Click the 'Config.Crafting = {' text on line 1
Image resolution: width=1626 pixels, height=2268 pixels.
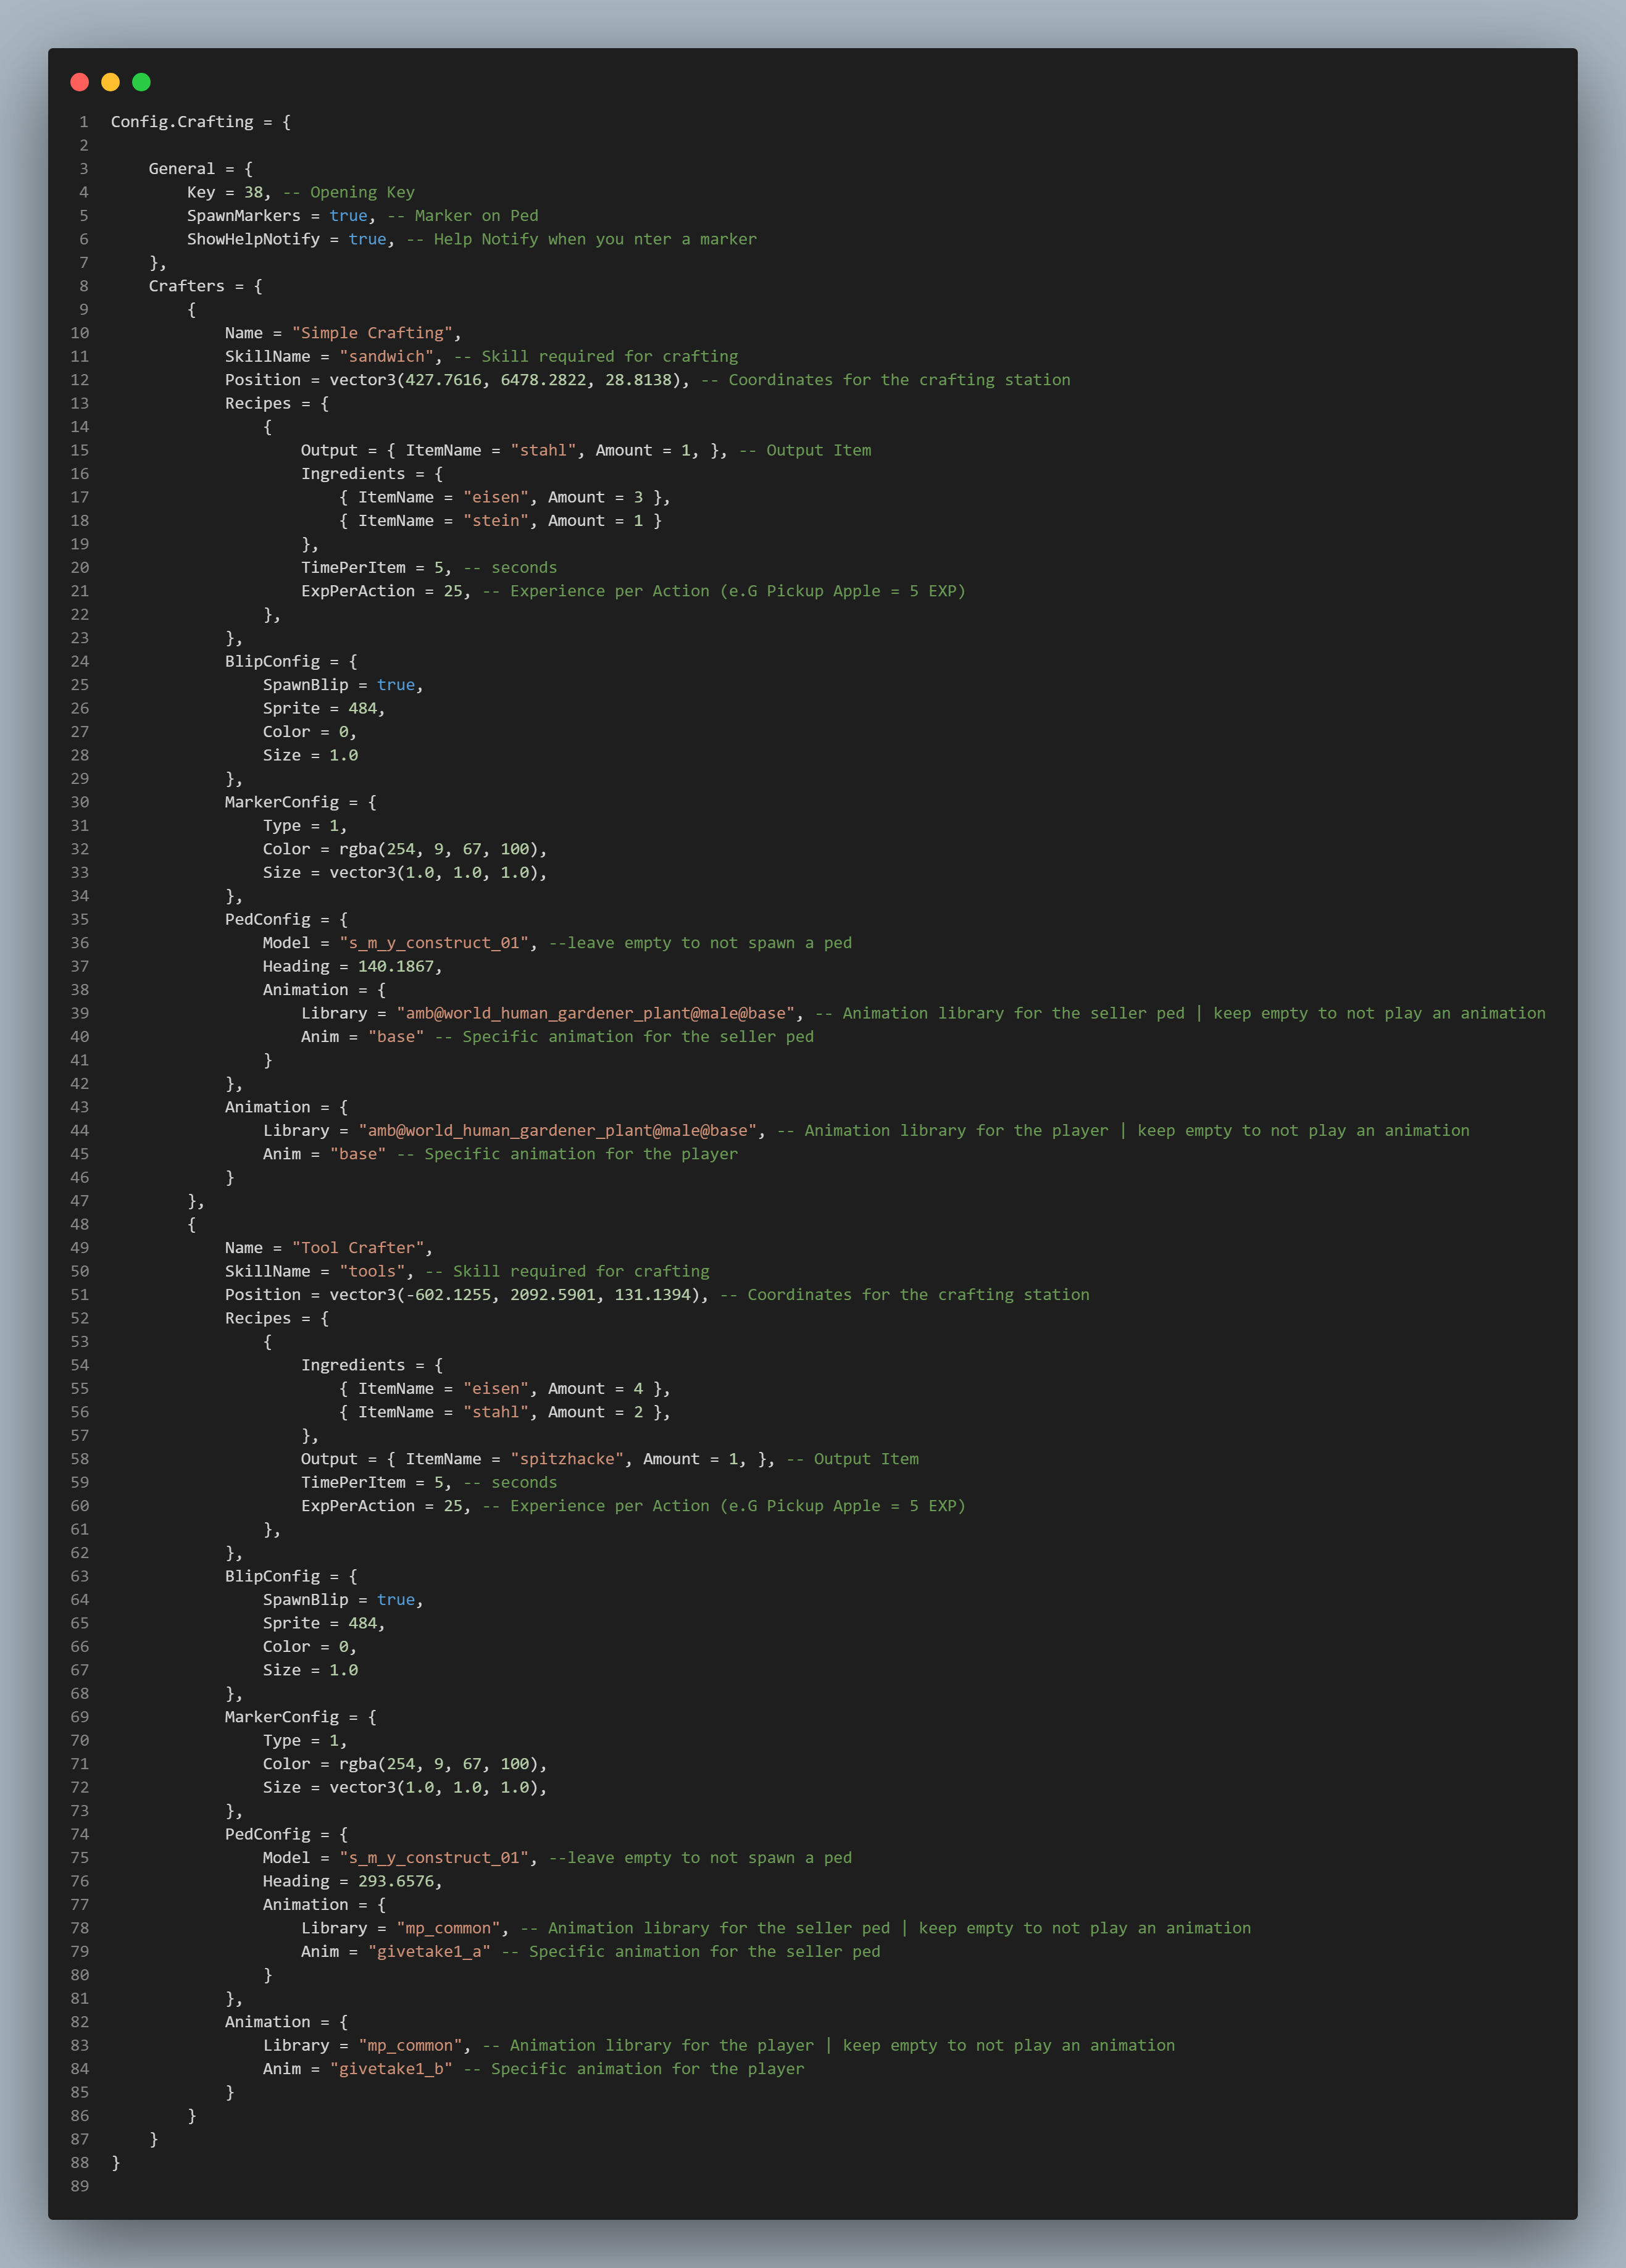click(x=201, y=122)
